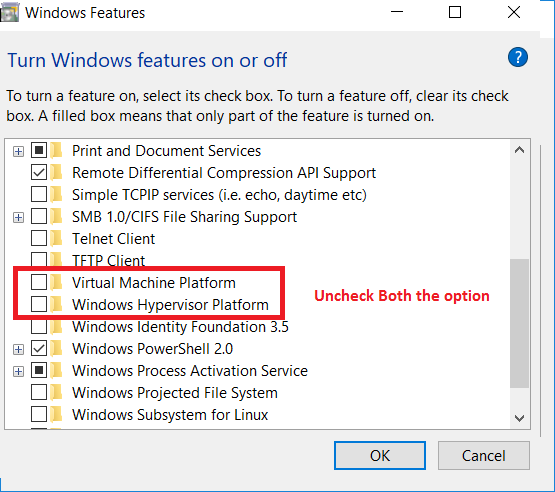Click the Windows PowerShell 2.0 folder icon
The width and height of the screenshot is (555, 492).
click(x=56, y=348)
